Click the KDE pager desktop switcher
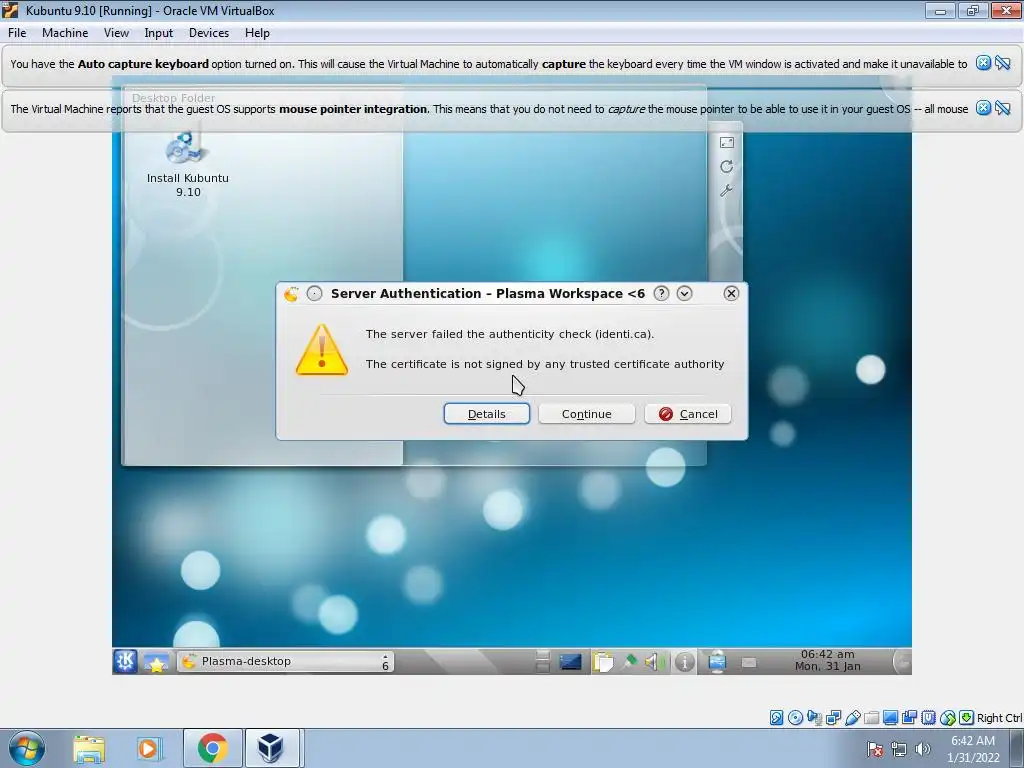Screen dimensions: 1024x768 542,662
